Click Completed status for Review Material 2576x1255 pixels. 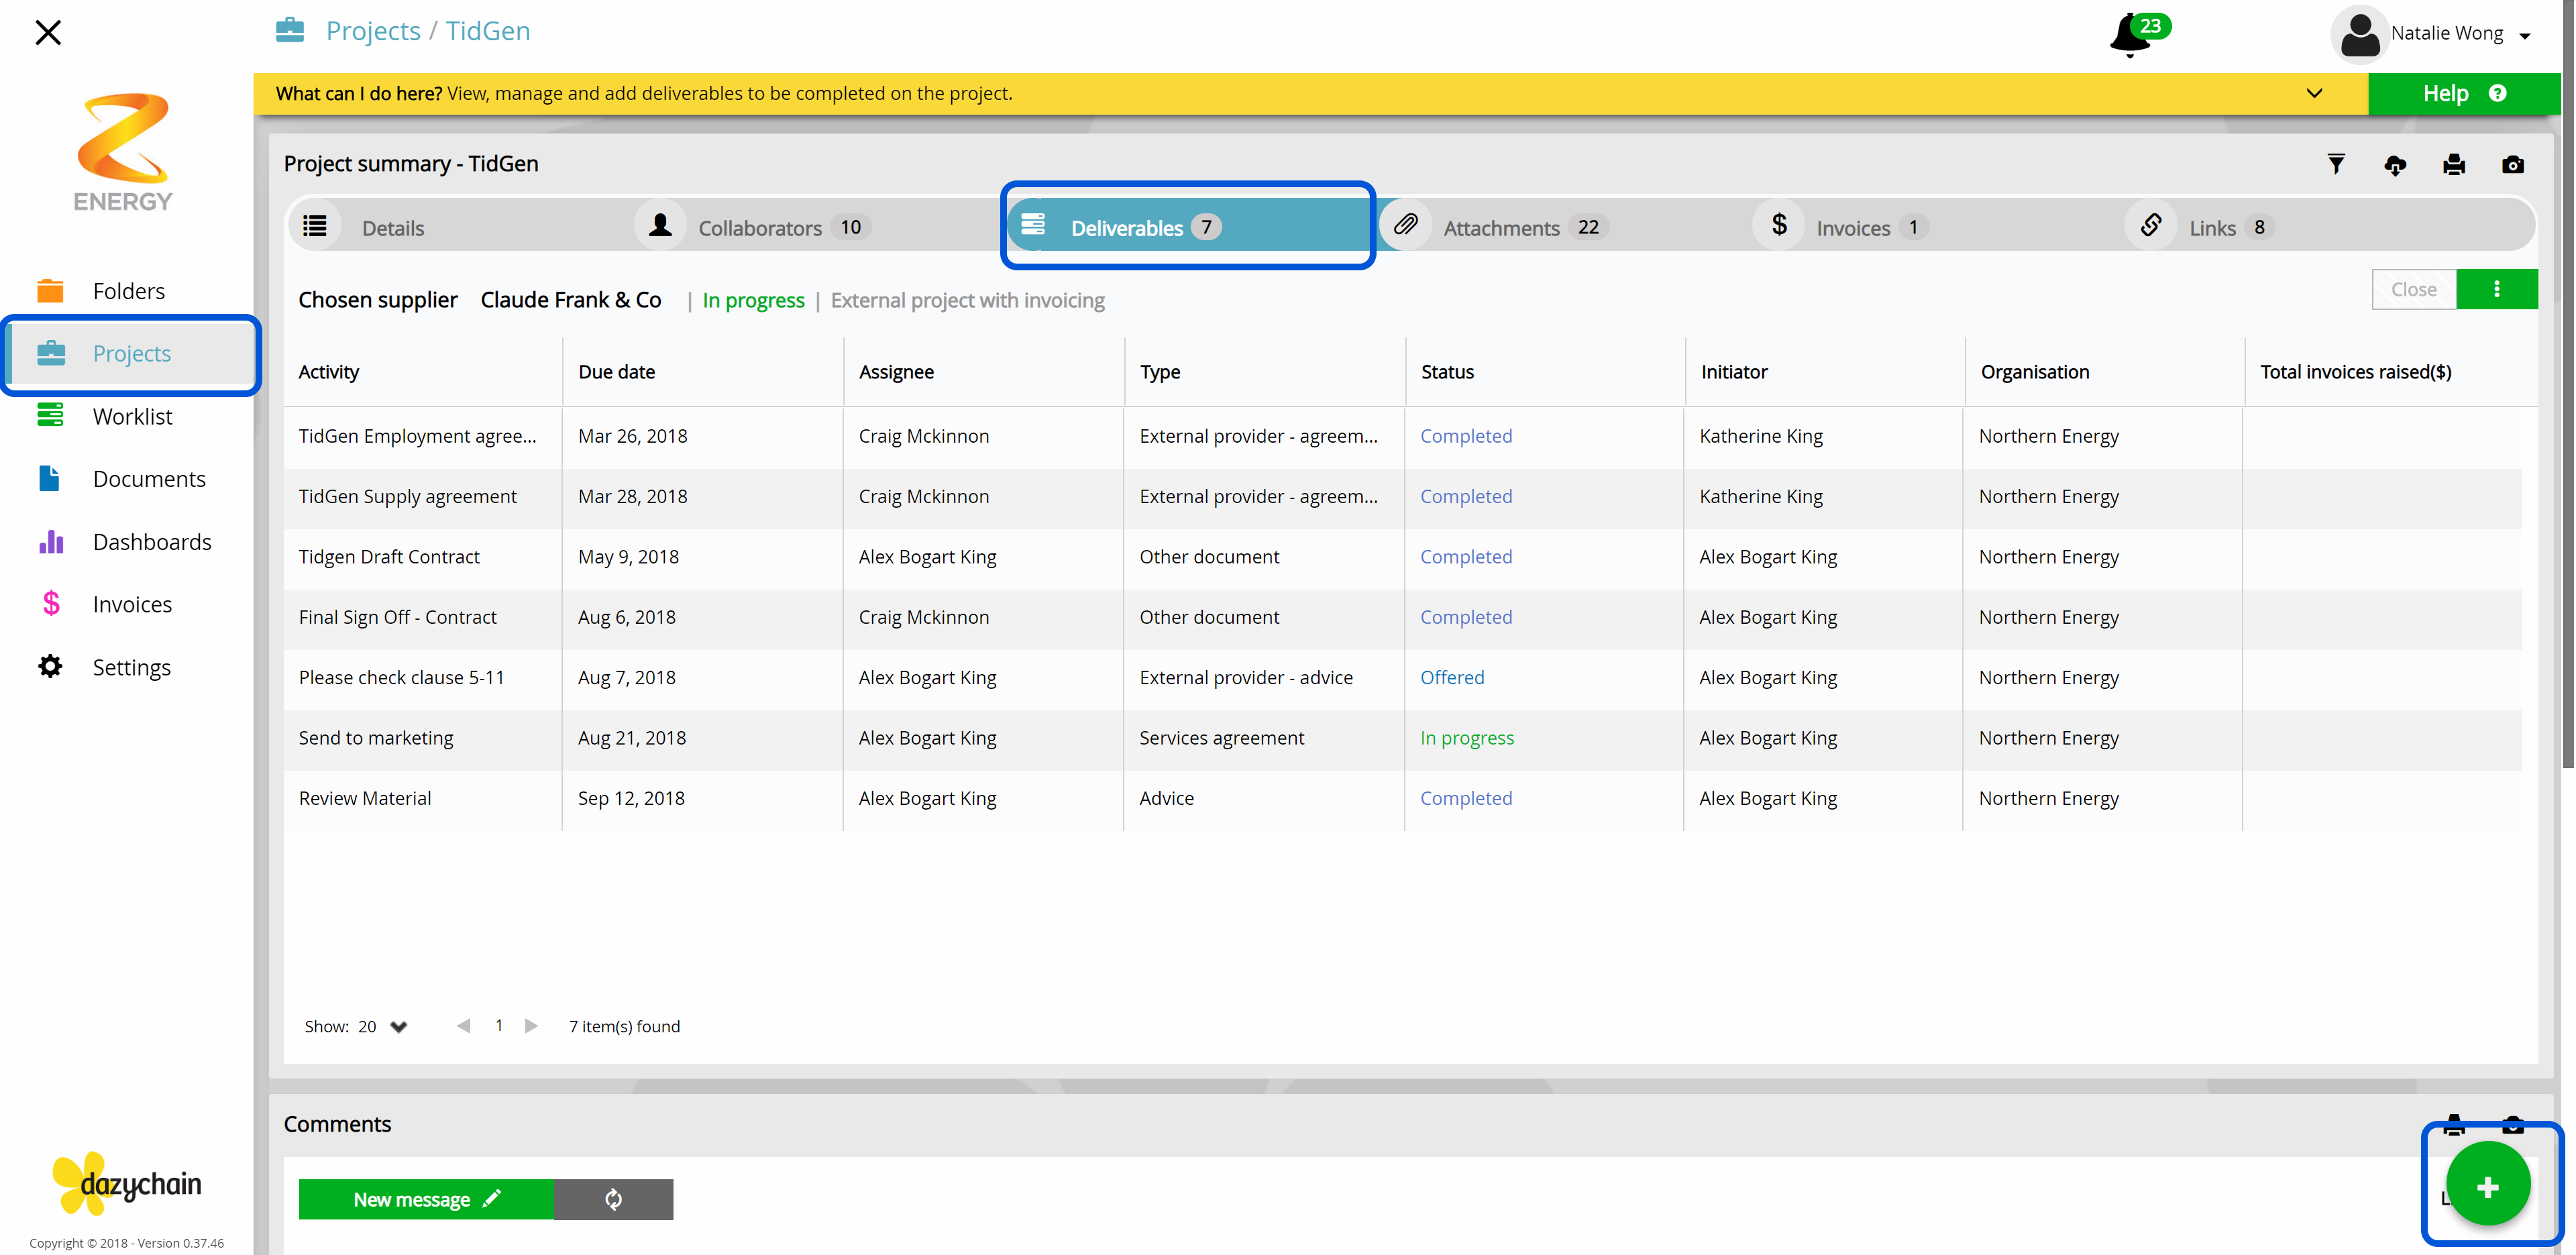click(1466, 799)
